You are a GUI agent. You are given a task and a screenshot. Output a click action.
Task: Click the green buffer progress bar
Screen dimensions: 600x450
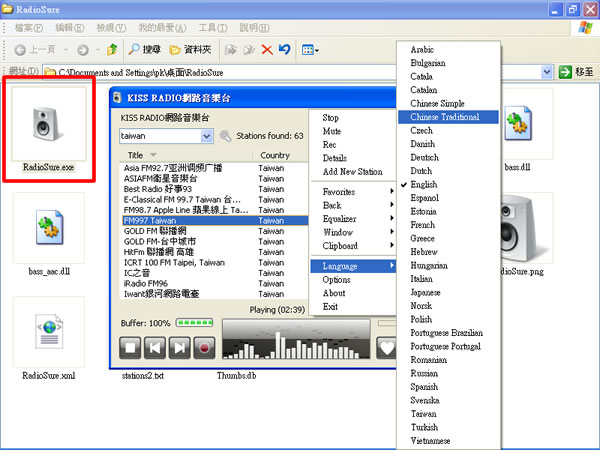click(194, 323)
